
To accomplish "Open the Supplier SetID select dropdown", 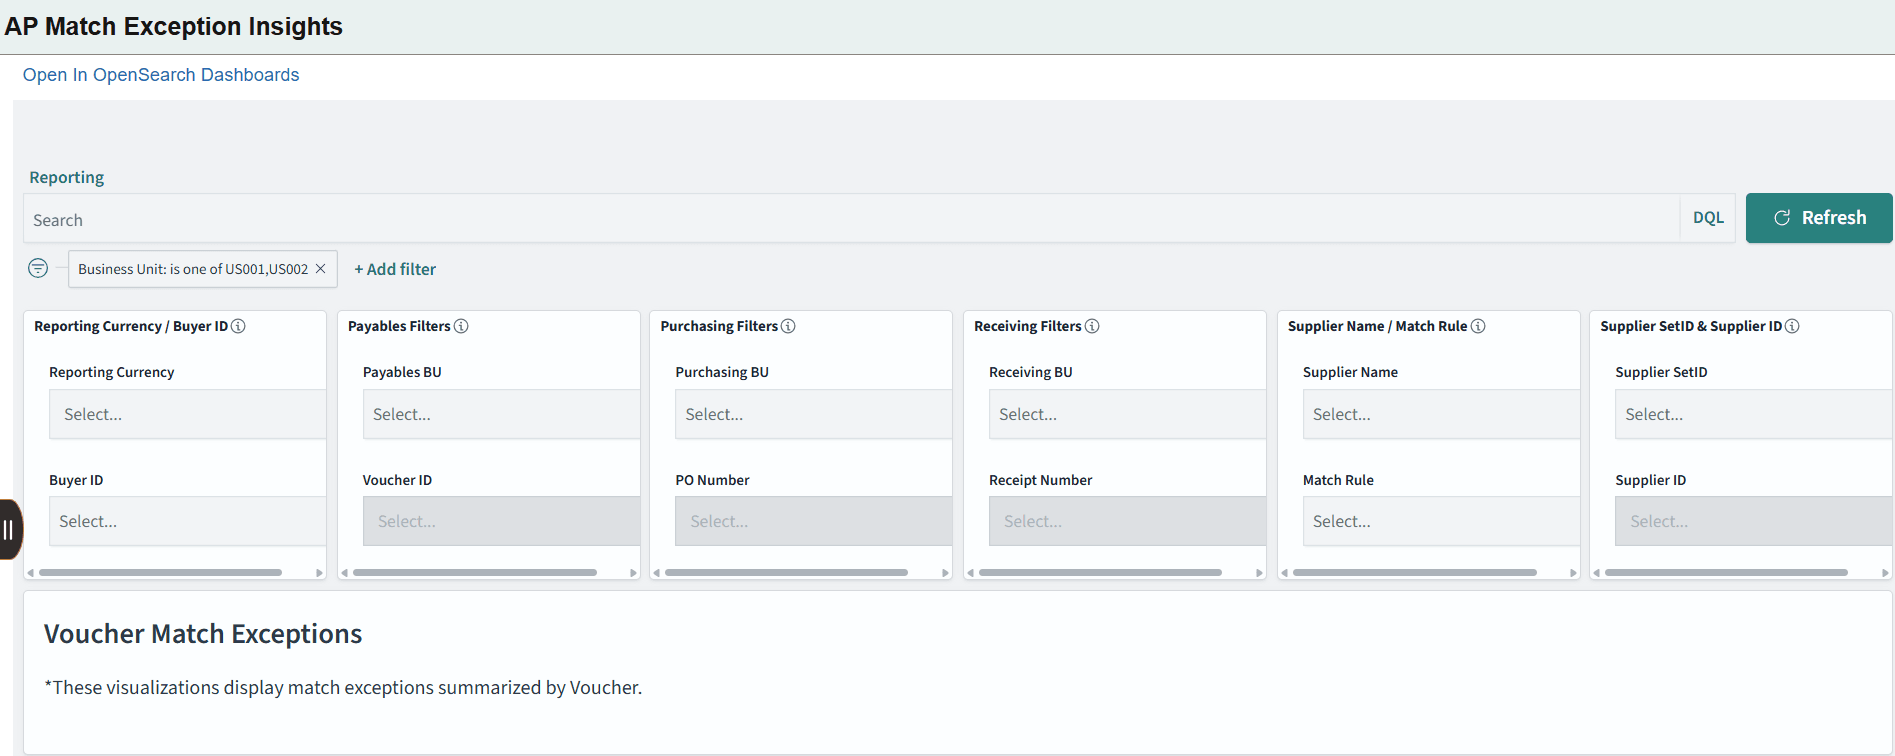I will click(1753, 414).
